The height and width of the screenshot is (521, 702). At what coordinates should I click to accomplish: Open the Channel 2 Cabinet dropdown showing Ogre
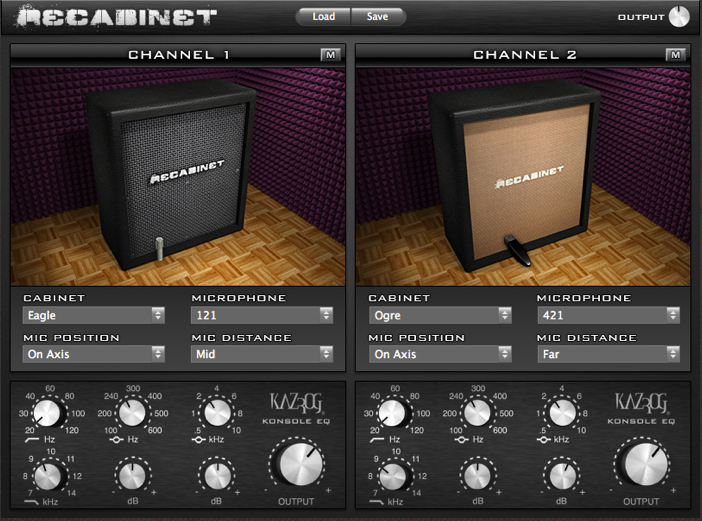pos(439,315)
